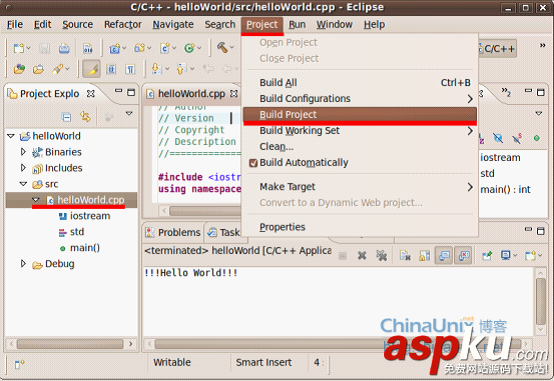554x381 pixels.
Task: Click the Print toolbar icon
Action: coord(64,48)
